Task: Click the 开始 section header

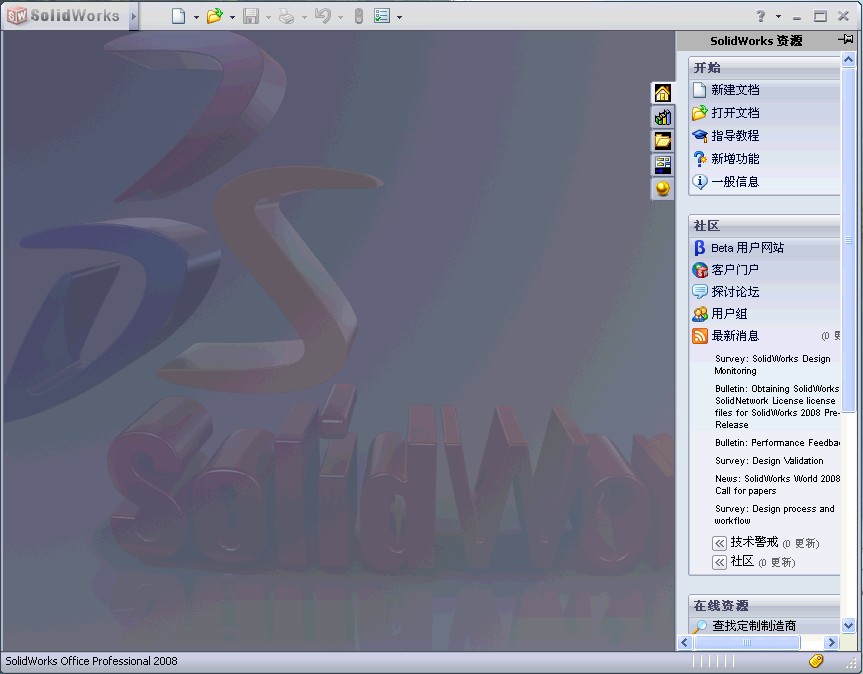Action: 764,67
